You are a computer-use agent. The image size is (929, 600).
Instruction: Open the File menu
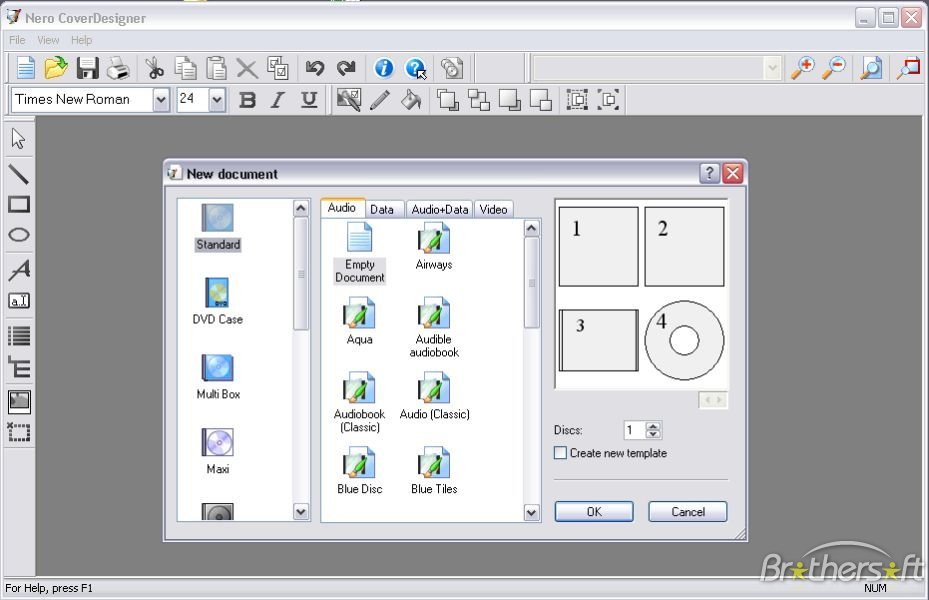[17, 40]
